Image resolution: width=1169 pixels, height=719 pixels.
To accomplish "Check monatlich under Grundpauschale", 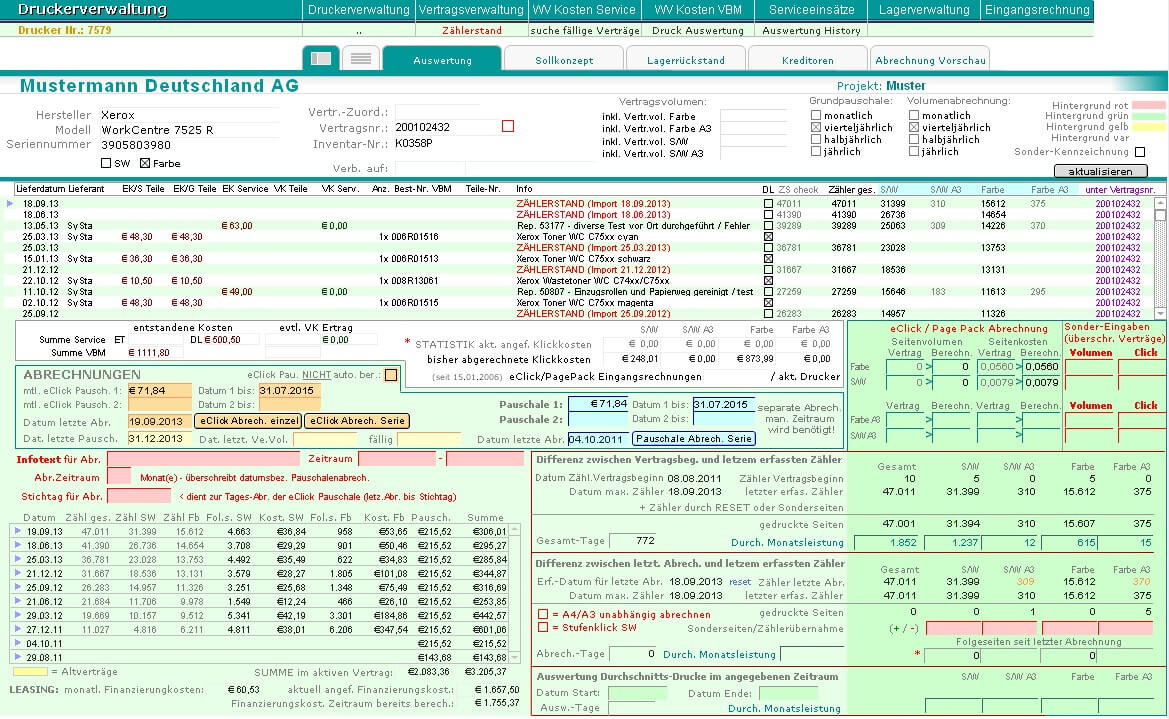I will pos(816,116).
